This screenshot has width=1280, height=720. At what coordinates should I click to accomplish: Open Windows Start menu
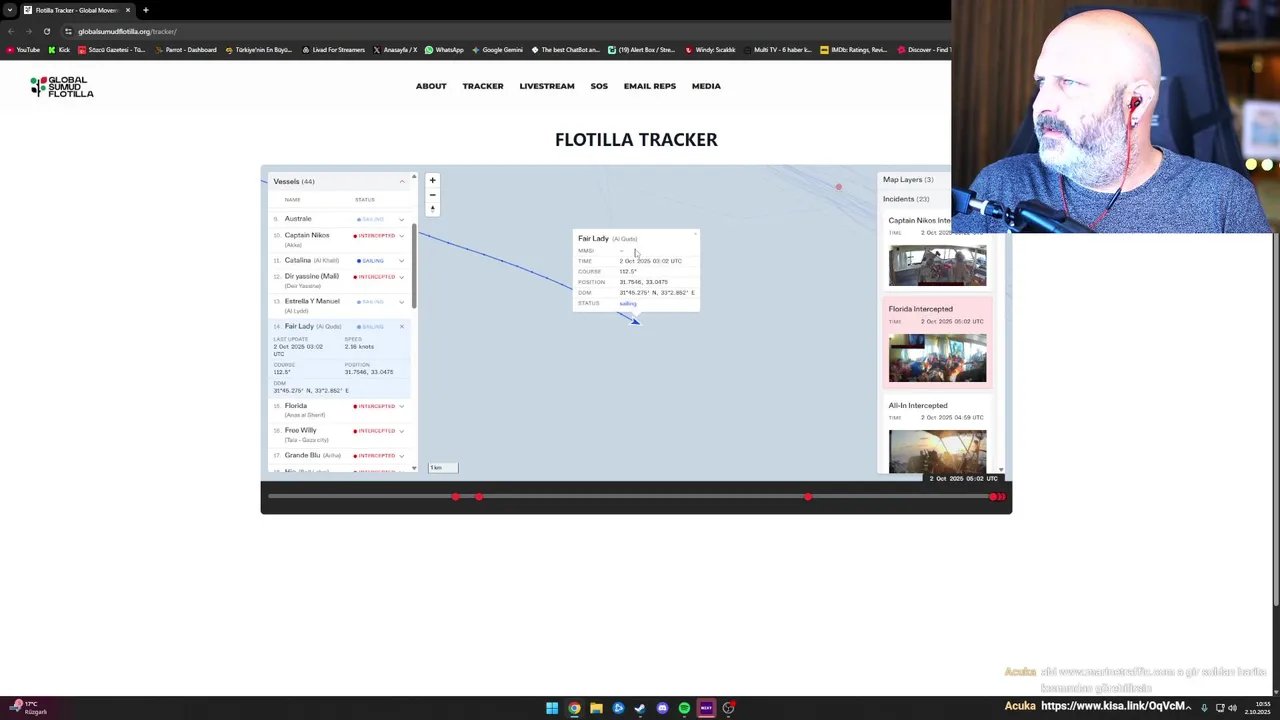coord(552,708)
